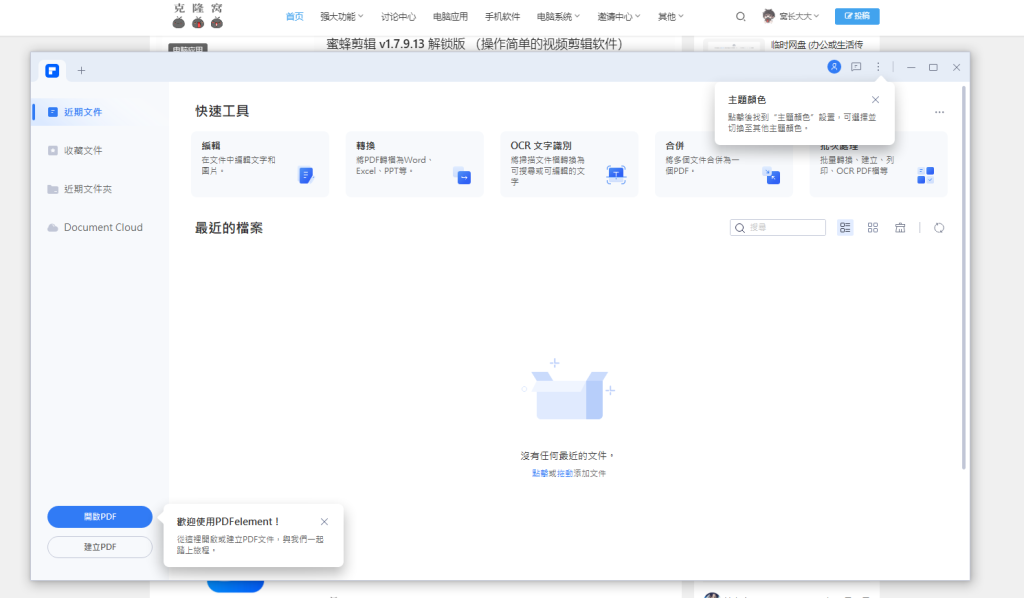Click the 開啟PDF button
The width and height of the screenshot is (1024, 598).
100,517
